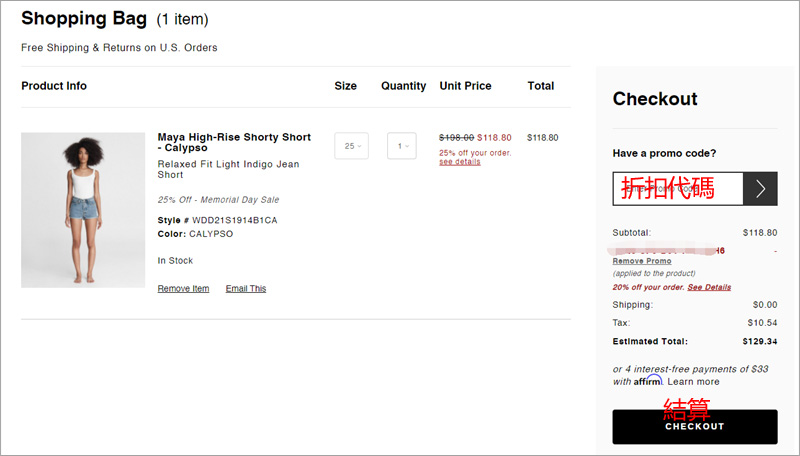Click the black CHECKOUT button
Viewport: 800px width, 456px height.
(x=695, y=426)
